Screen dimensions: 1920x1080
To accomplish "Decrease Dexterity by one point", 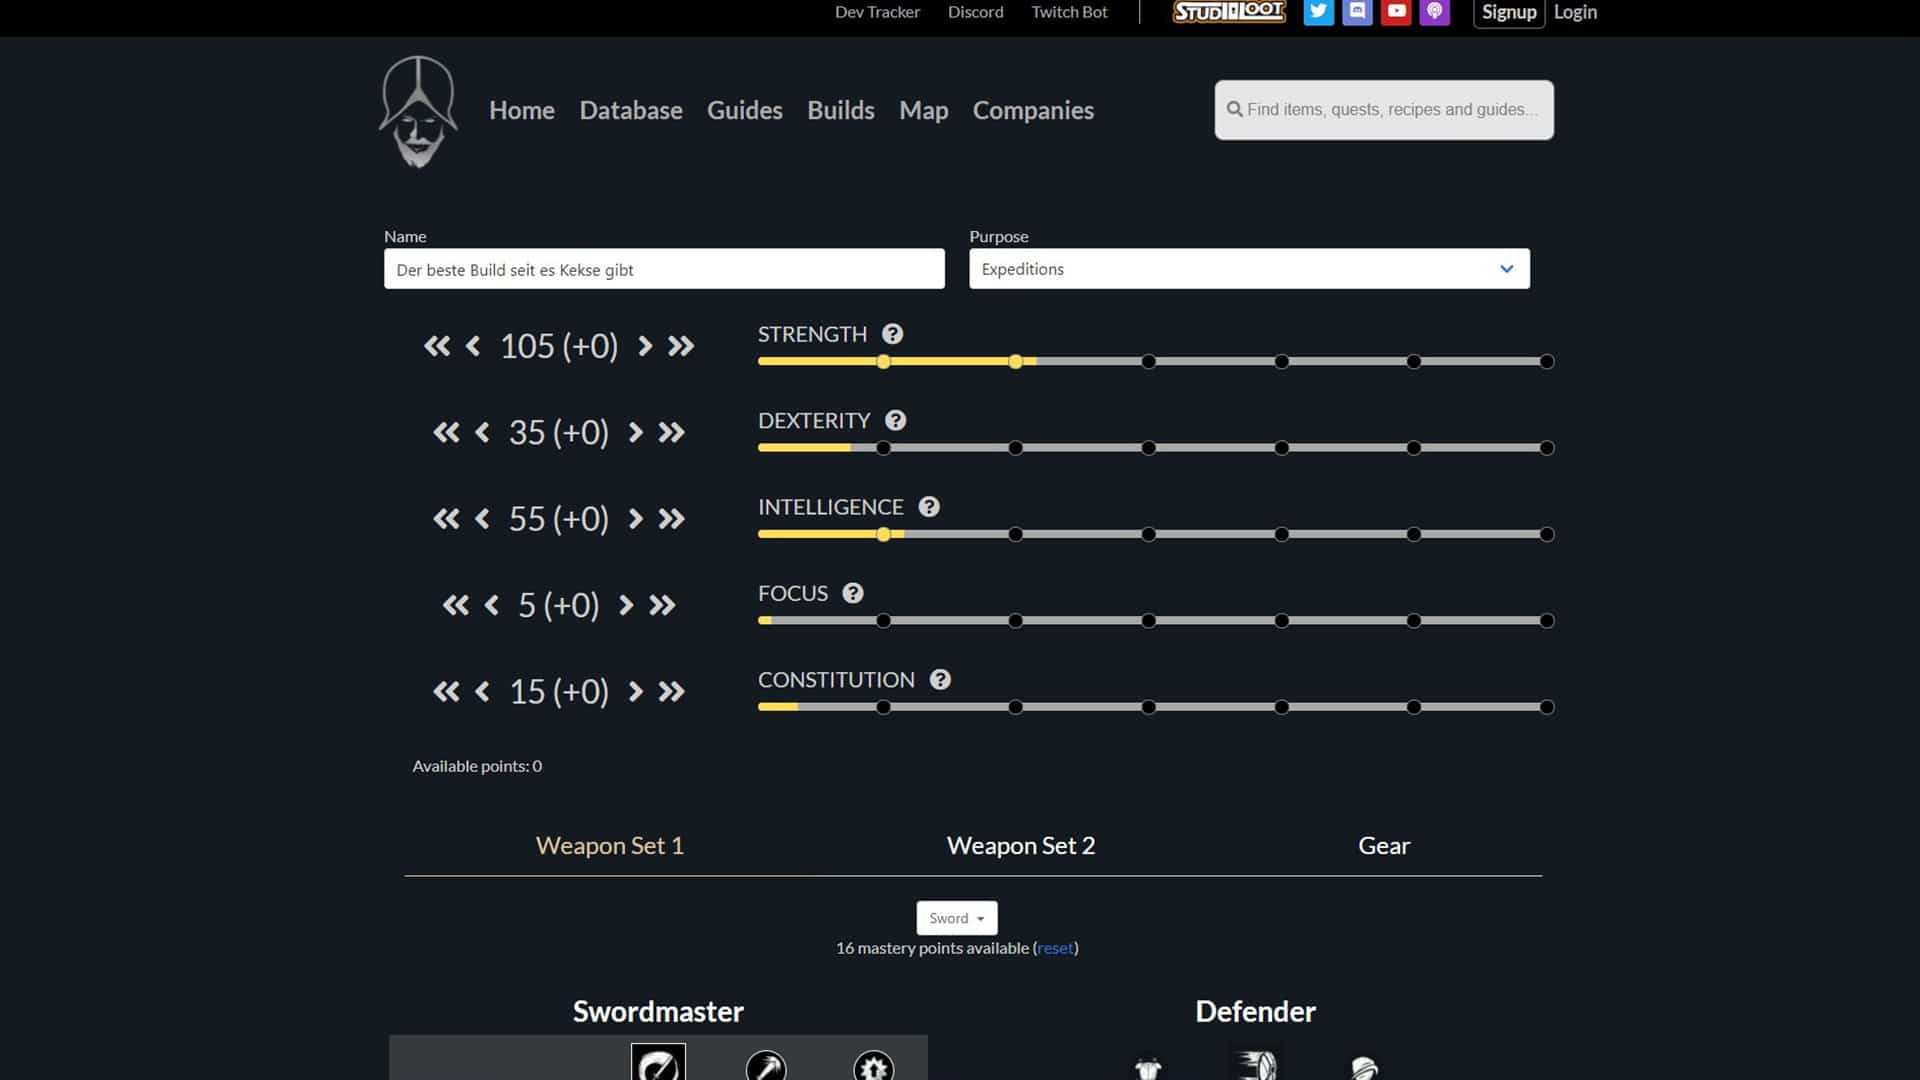I will tap(482, 432).
